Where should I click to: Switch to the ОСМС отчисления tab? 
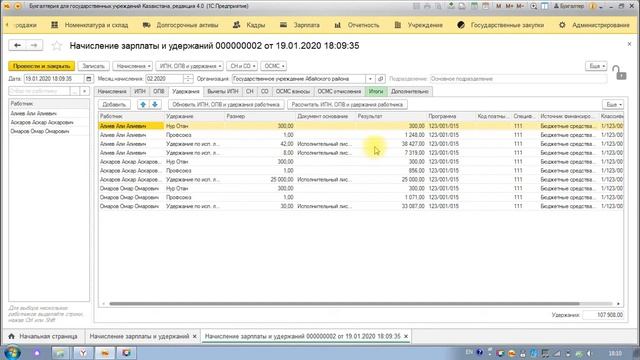tap(339, 91)
